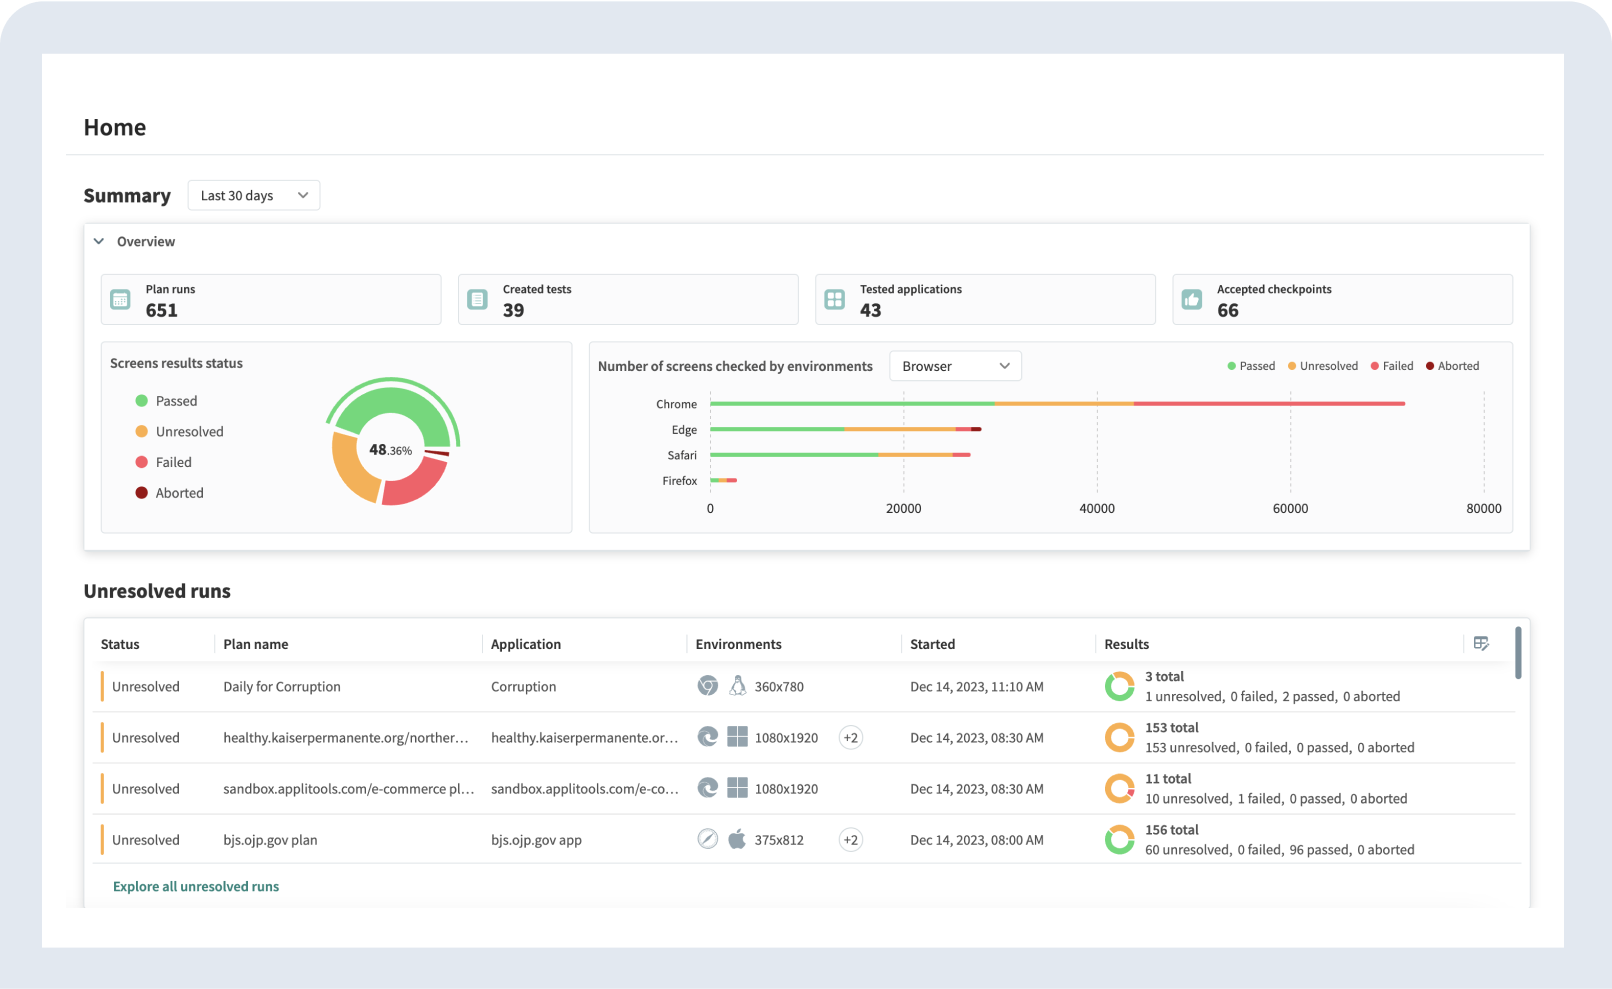Click the Explore all unresolved runs link
The height and width of the screenshot is (989, 1612).
coord(196,886)
